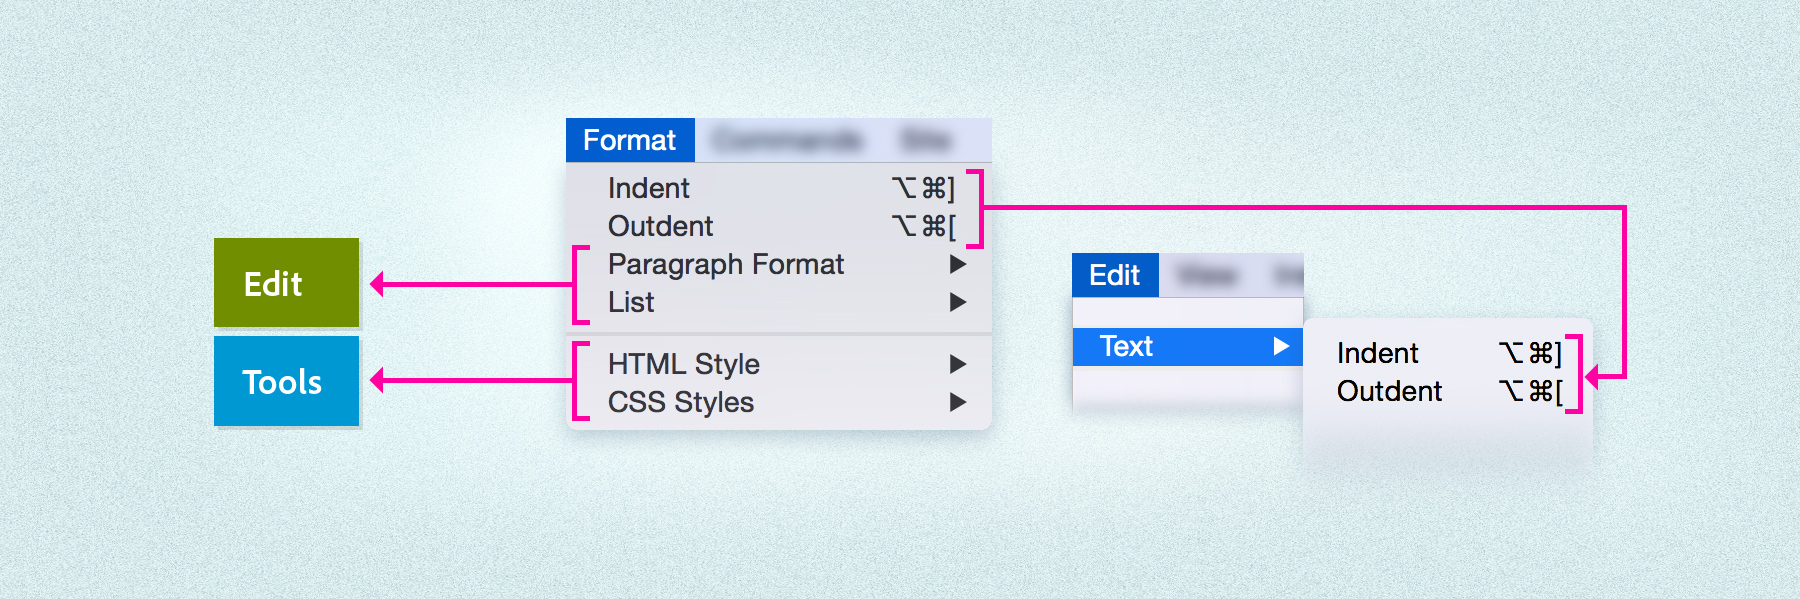Expand the CSS Styles submenu arrow

coord(958,402)
